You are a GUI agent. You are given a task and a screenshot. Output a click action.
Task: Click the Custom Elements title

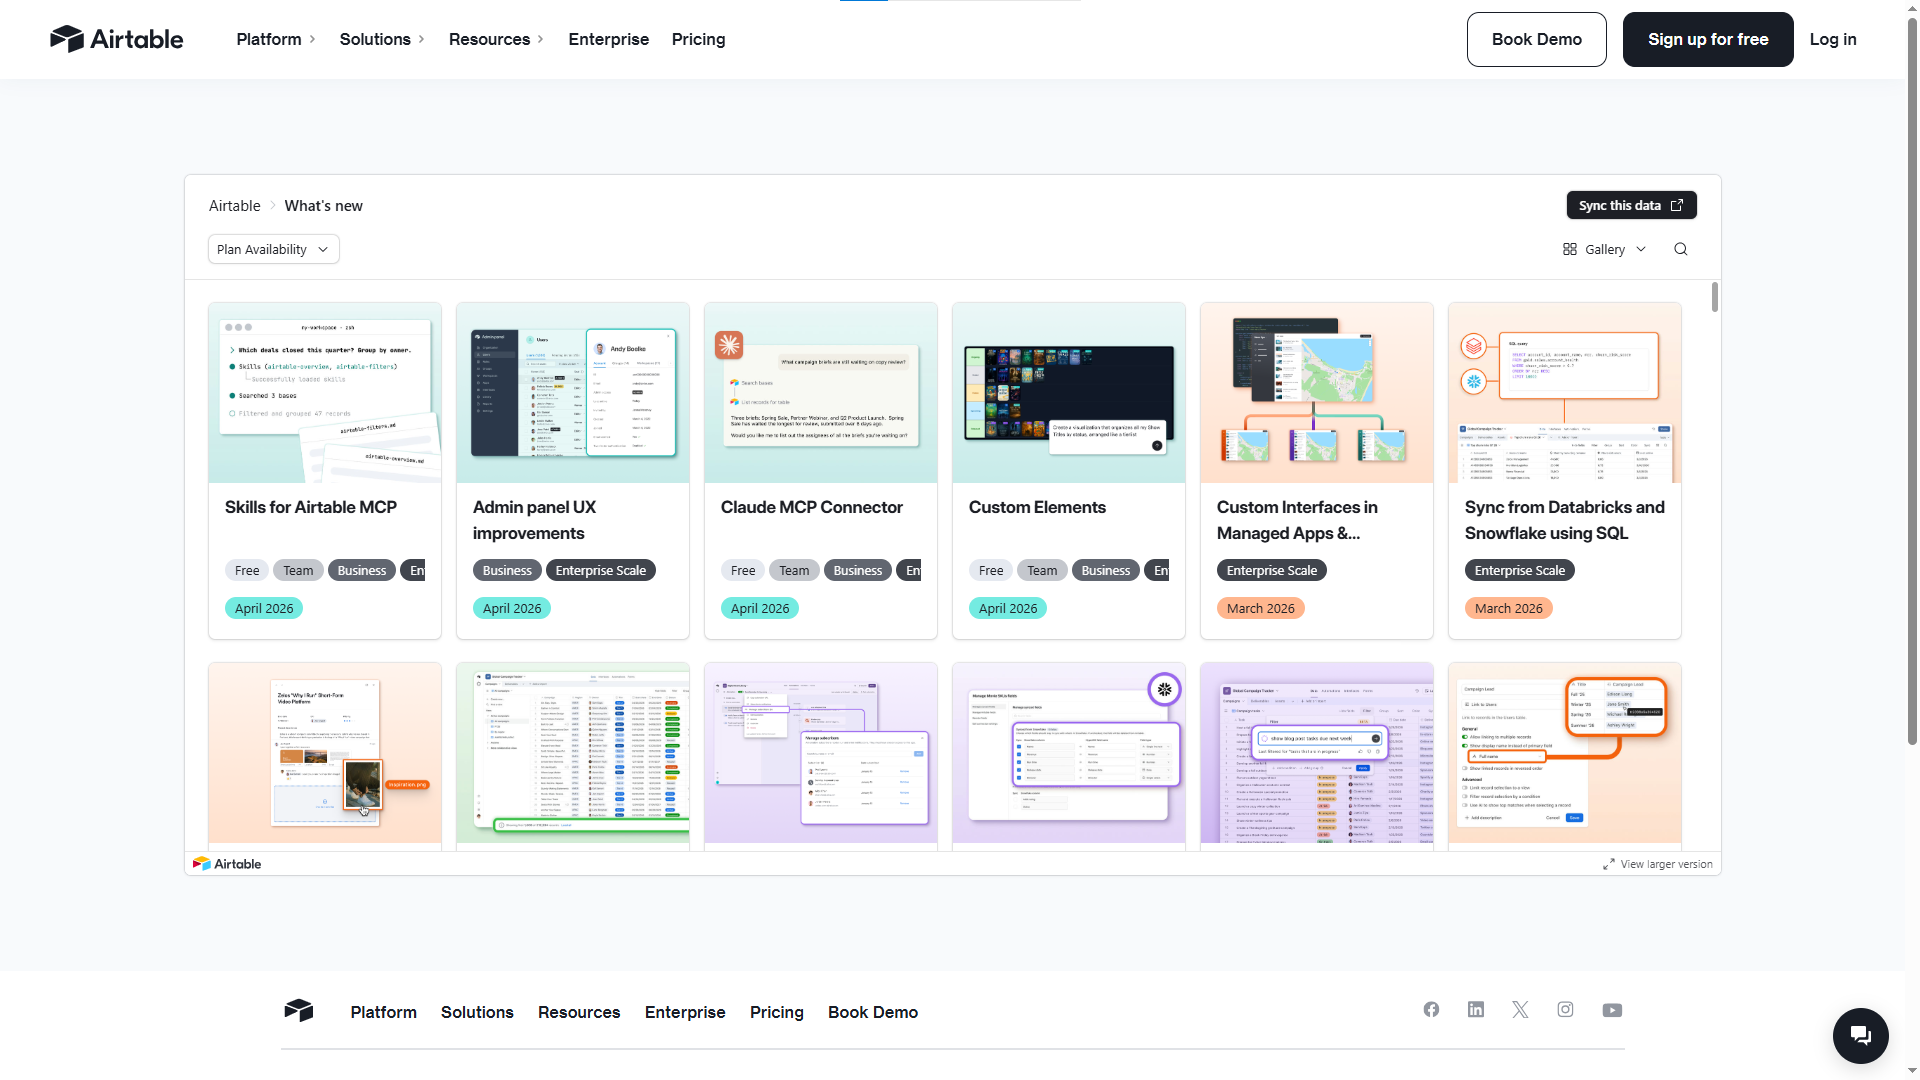click(x=1036, y=507)
